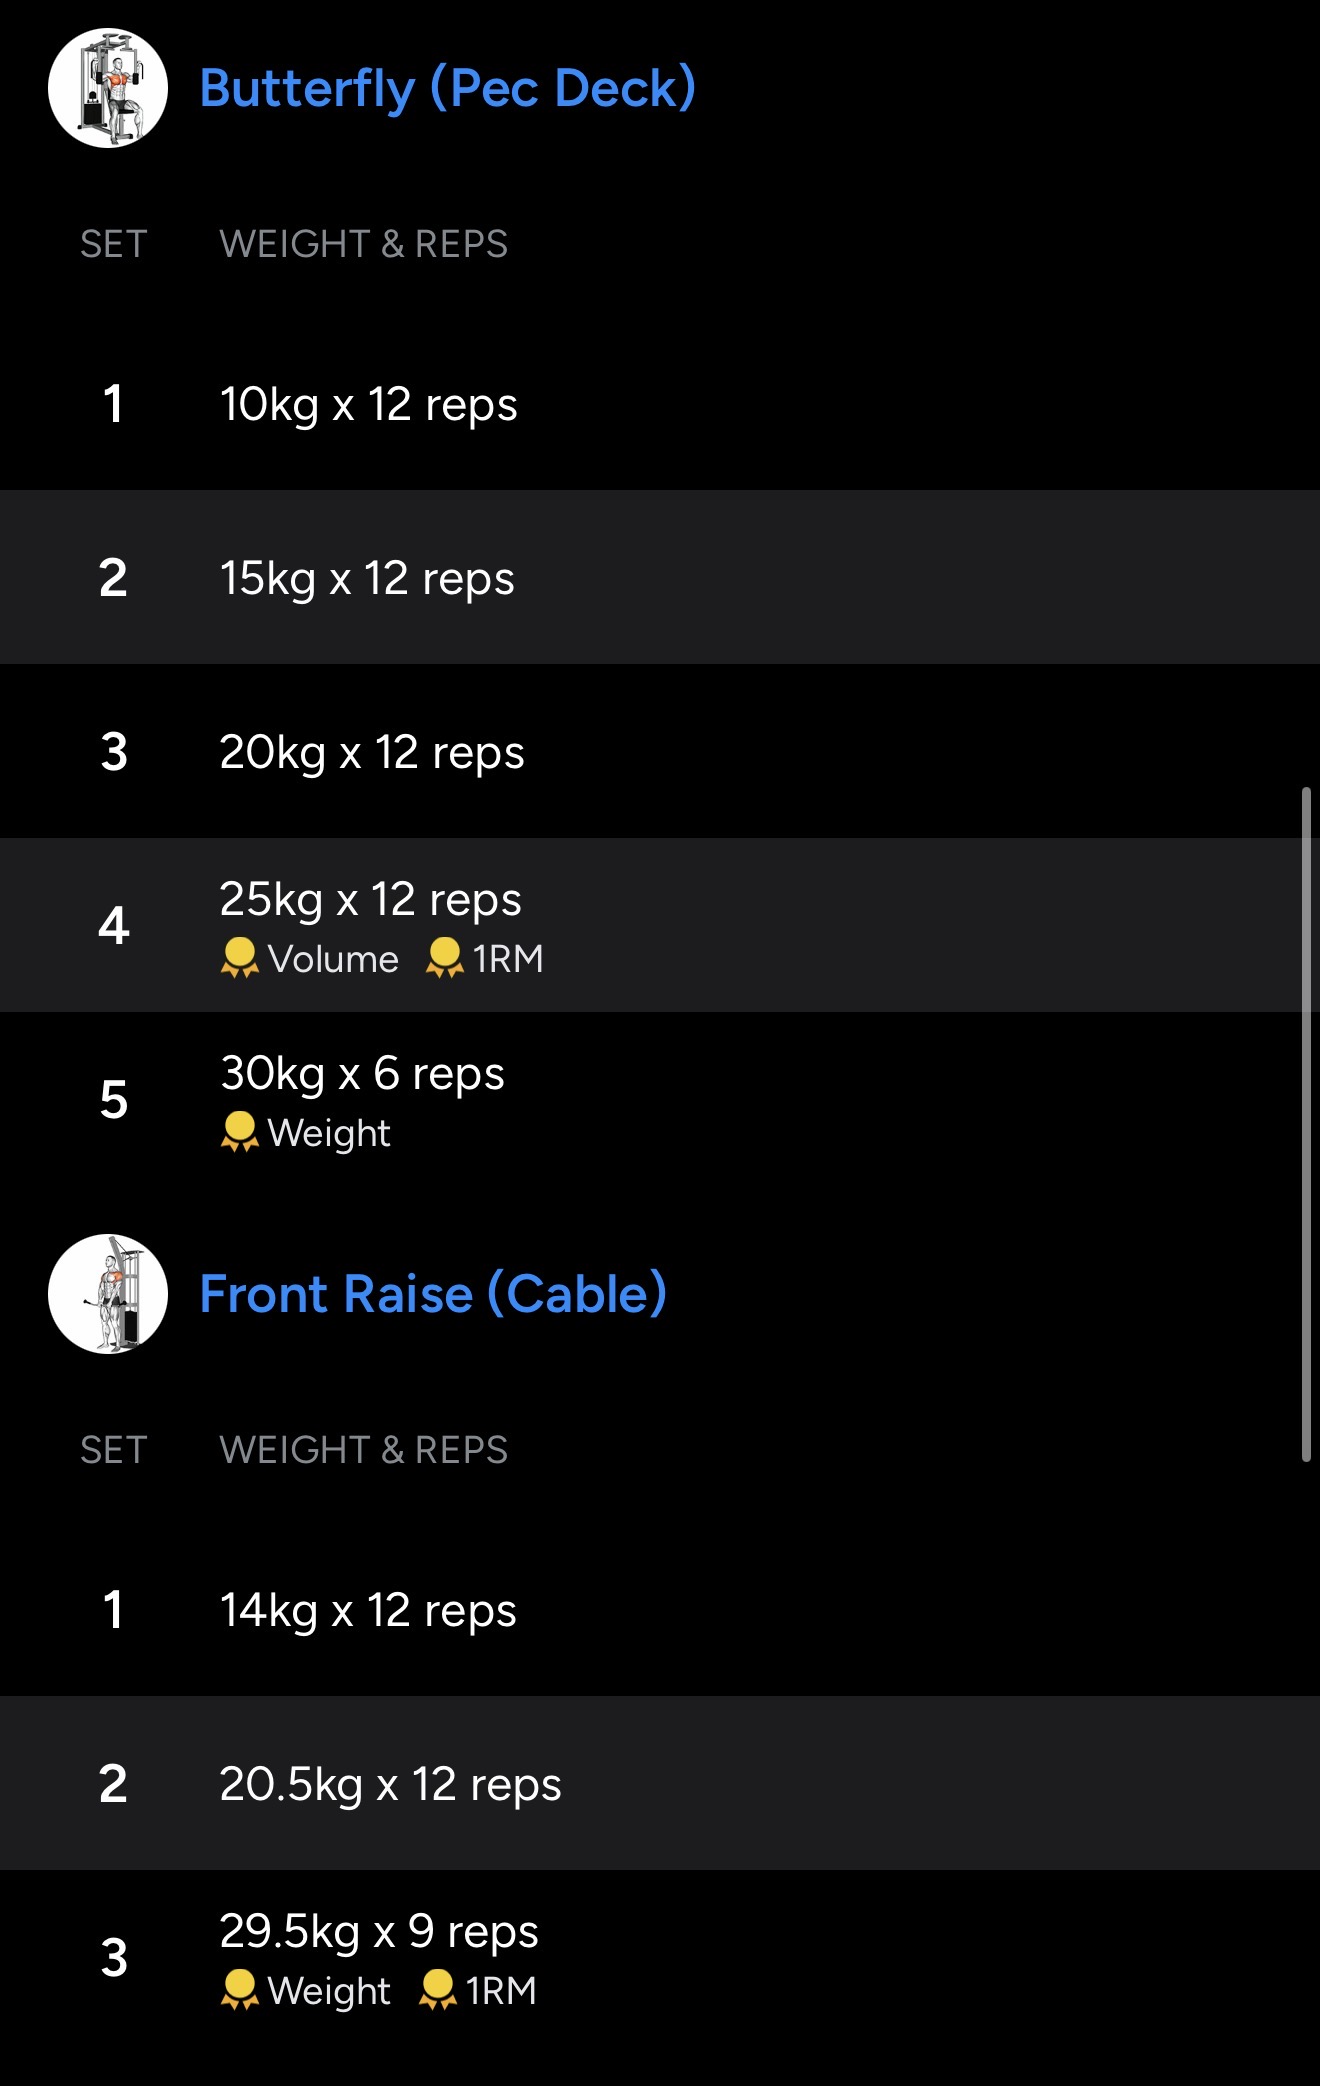Select the 25kg x 12 reps set
The height and width of the screenshot is (2086, 1320).
(370, 899)
